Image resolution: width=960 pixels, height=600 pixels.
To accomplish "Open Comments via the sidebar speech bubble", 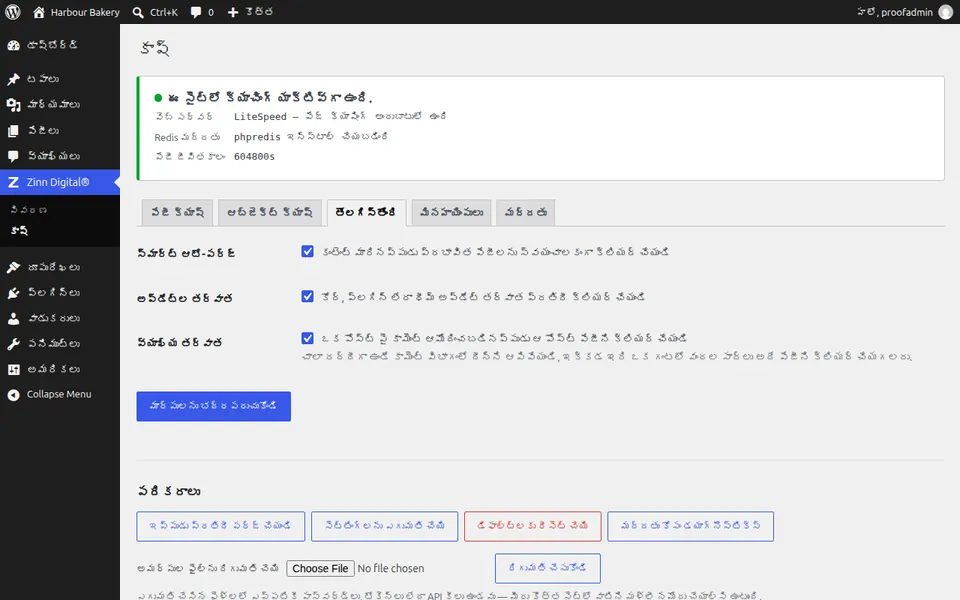I will 13,156.
